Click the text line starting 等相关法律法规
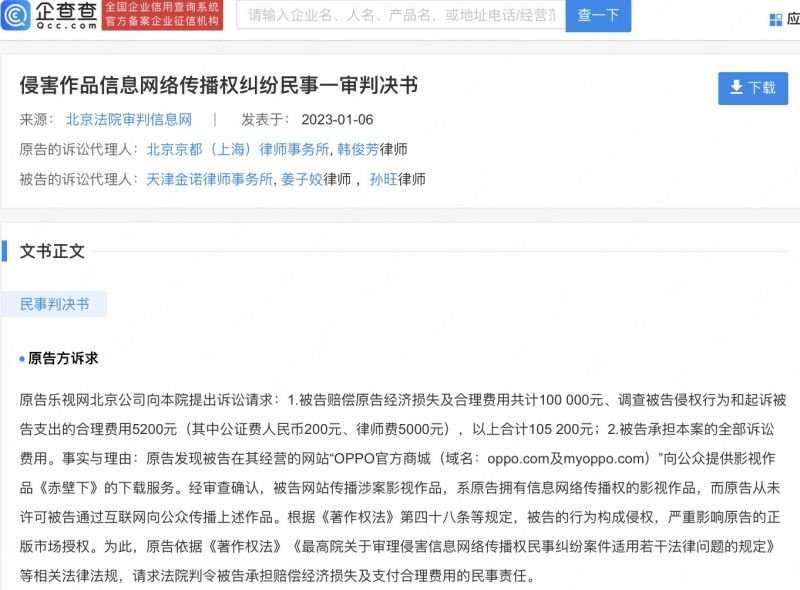The width and height of the screenshot is (800, 590). point(278,576)
